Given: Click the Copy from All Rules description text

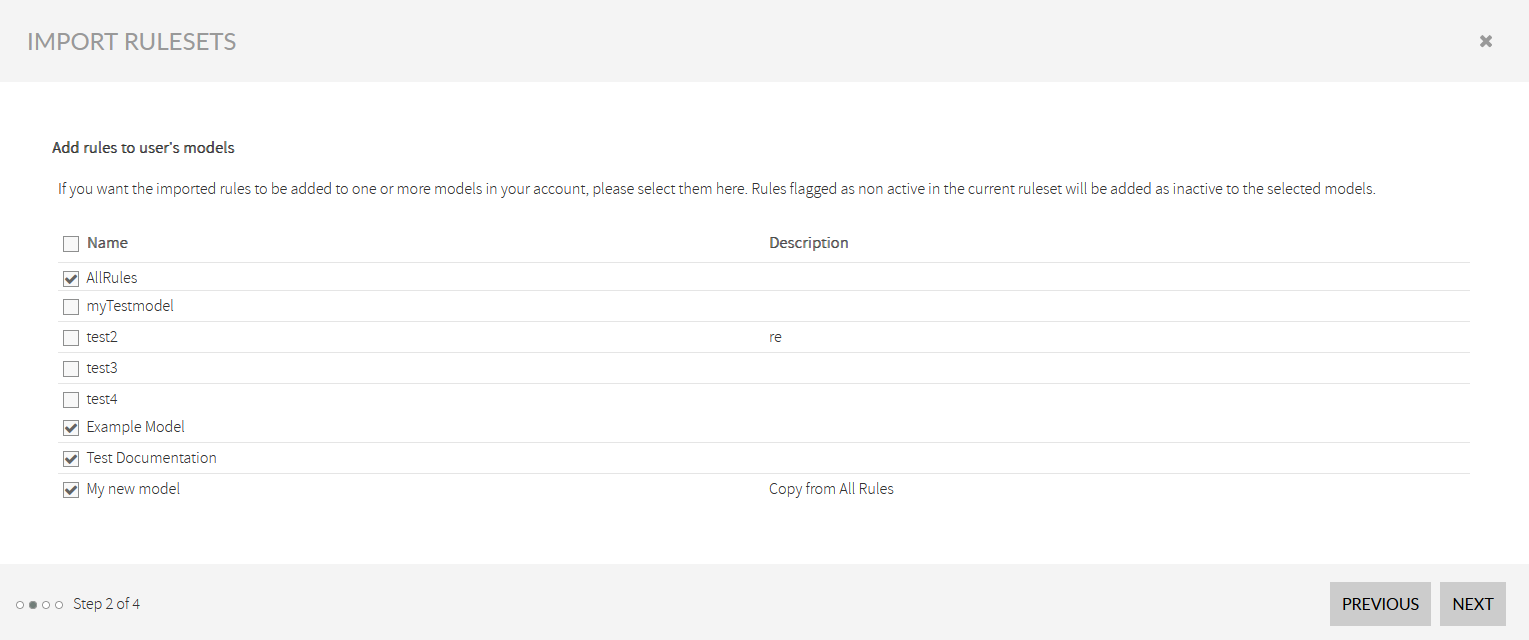Looking at the screenshot, I should click(831, 489).
